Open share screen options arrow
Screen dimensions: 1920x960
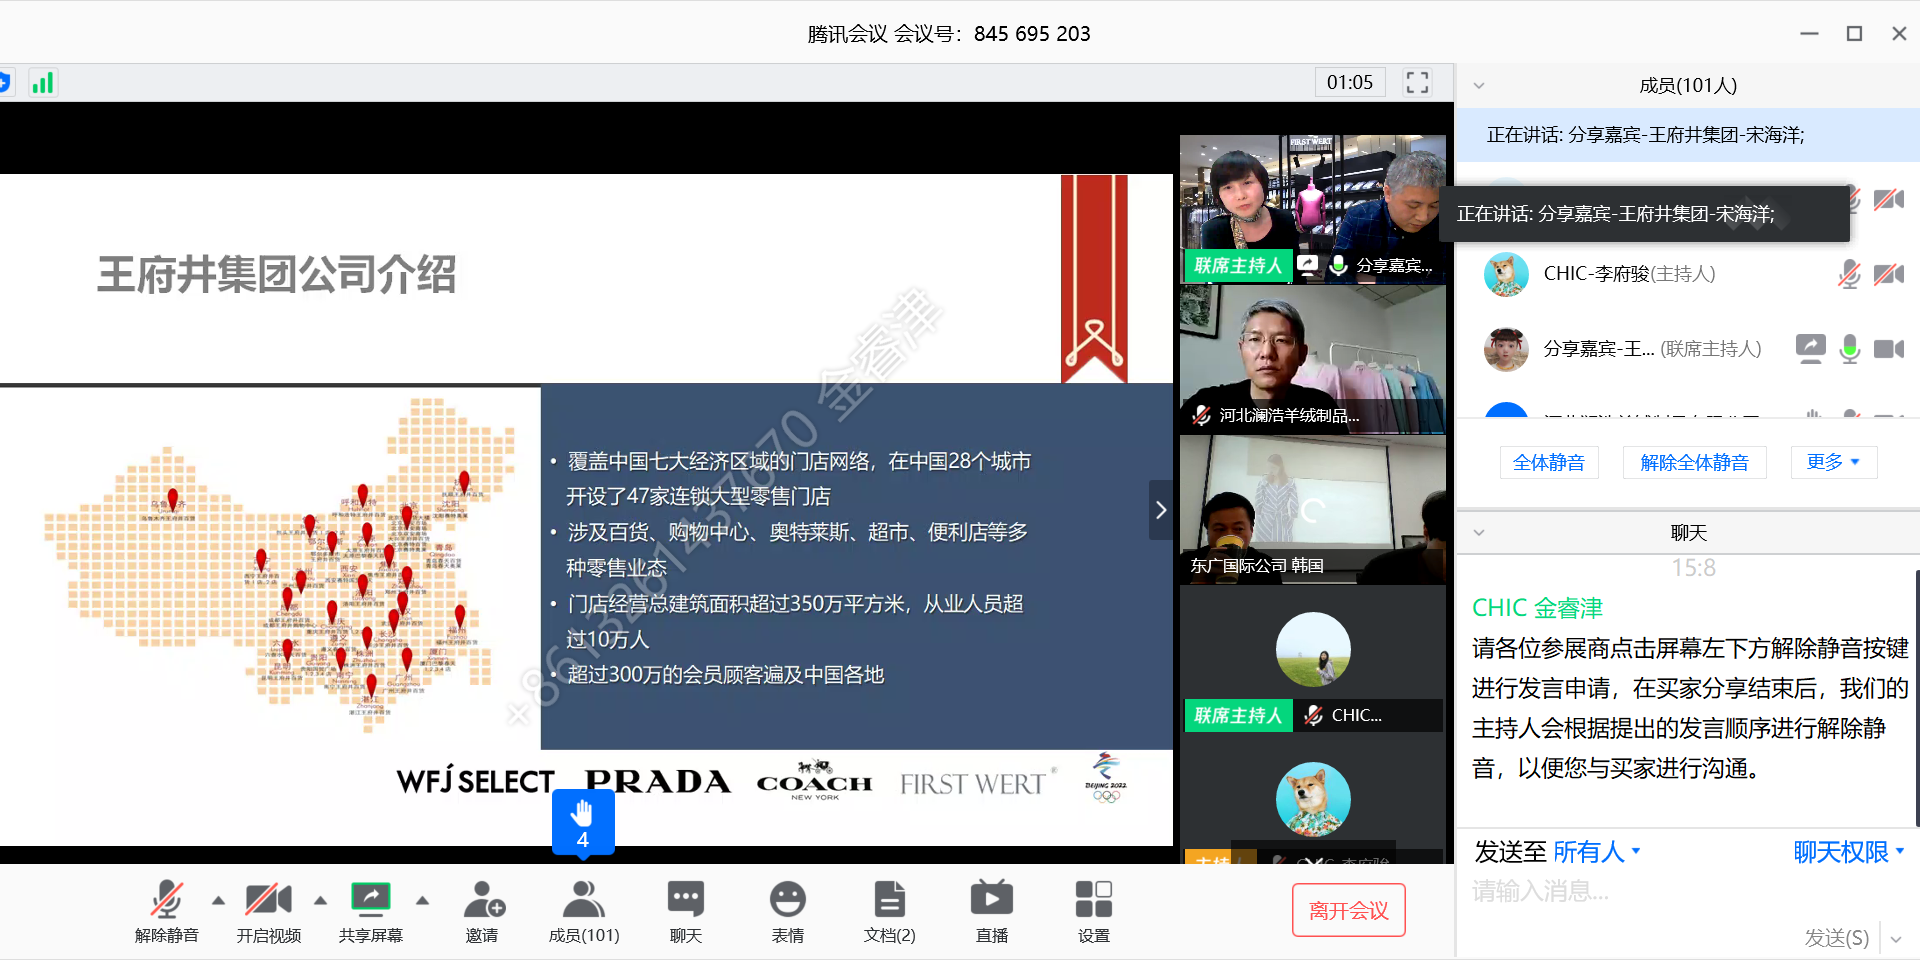coord(422,900)
